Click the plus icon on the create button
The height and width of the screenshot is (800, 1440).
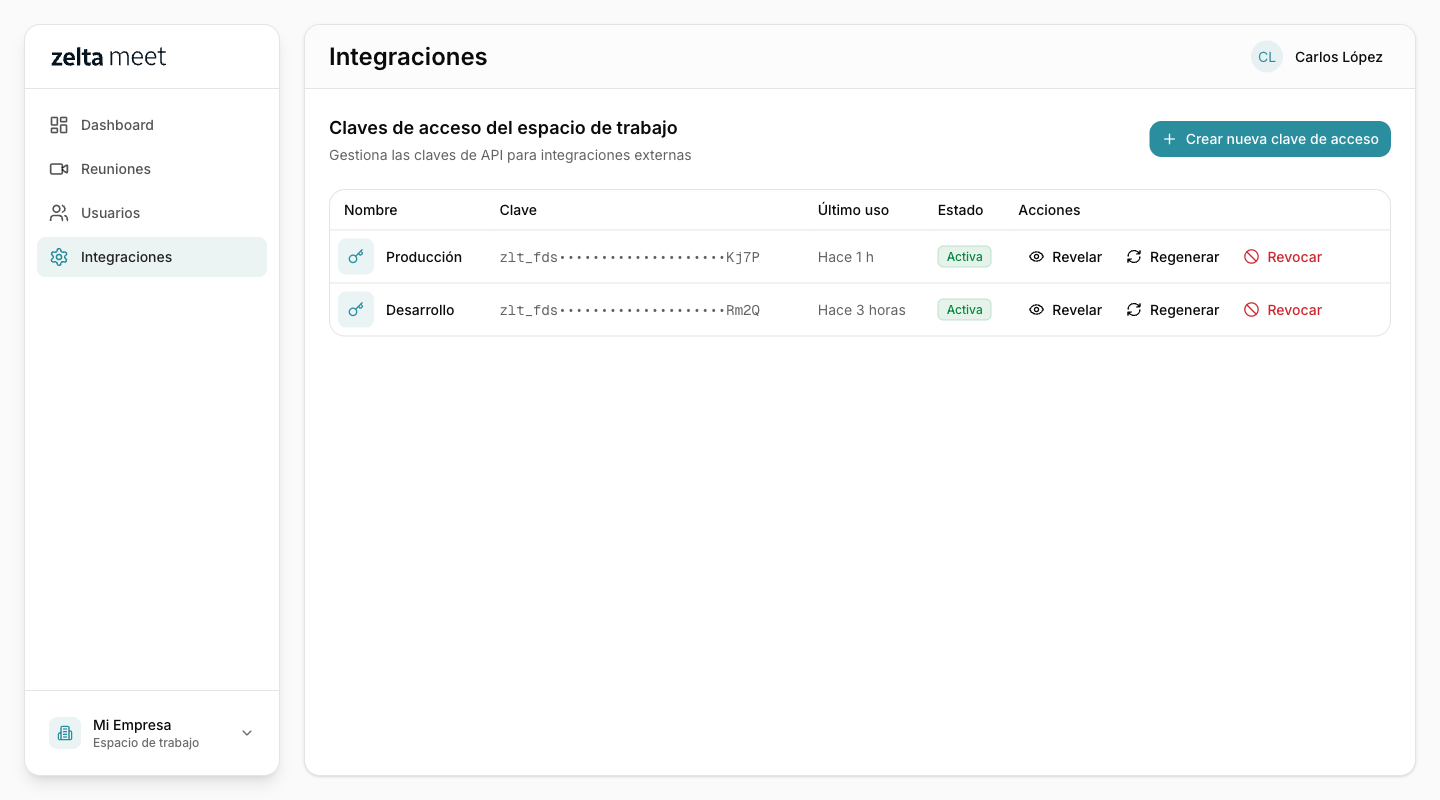(x=1168, y=139)
